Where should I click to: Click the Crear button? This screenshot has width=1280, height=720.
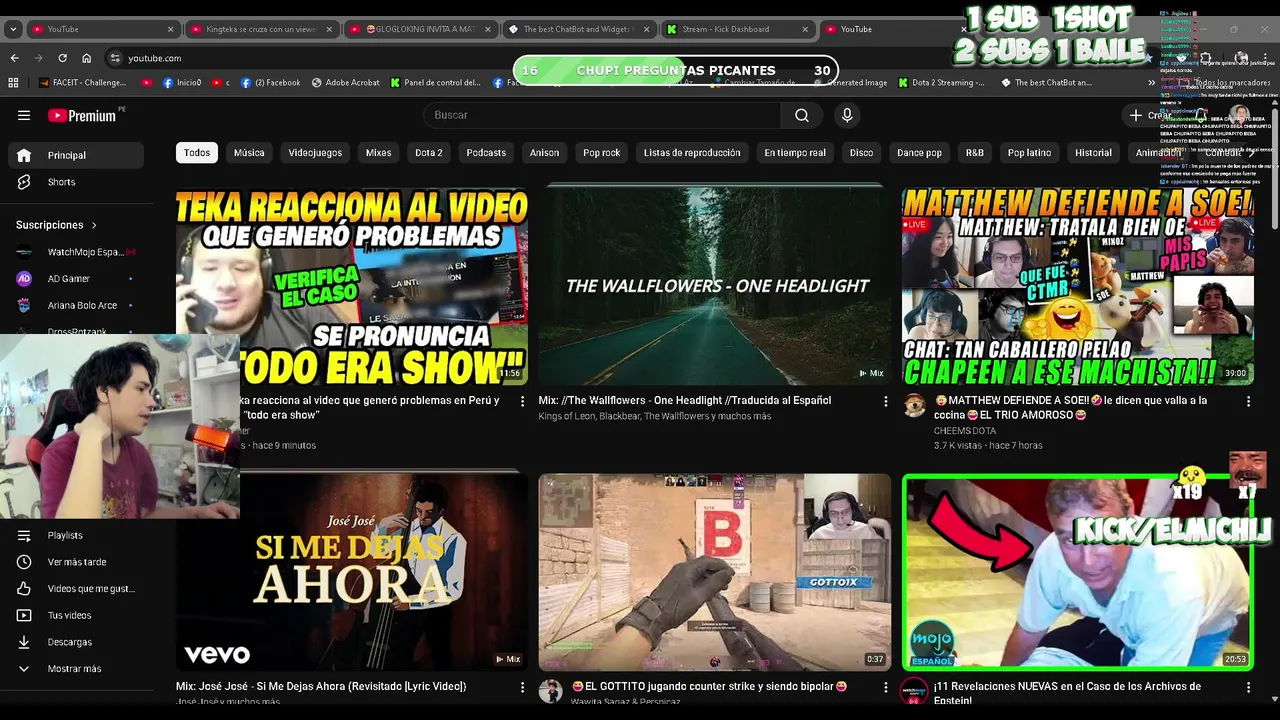[x=1152, y=115]
